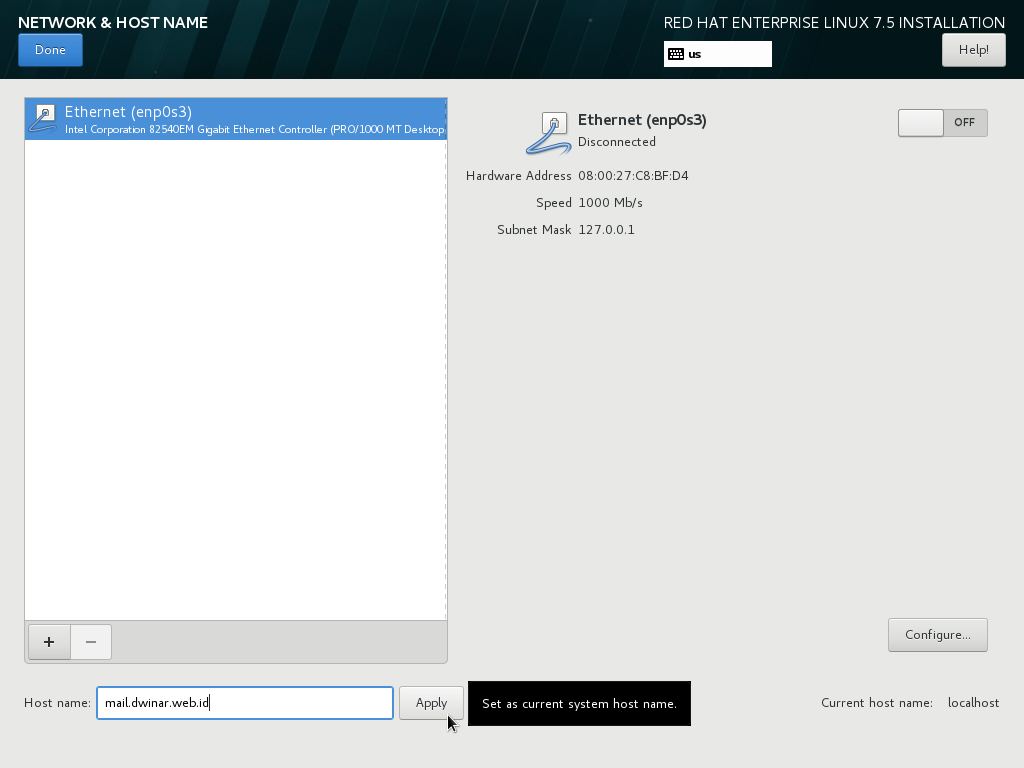Click the Intel Corporation 82540EM controller description

click(255, 129)
